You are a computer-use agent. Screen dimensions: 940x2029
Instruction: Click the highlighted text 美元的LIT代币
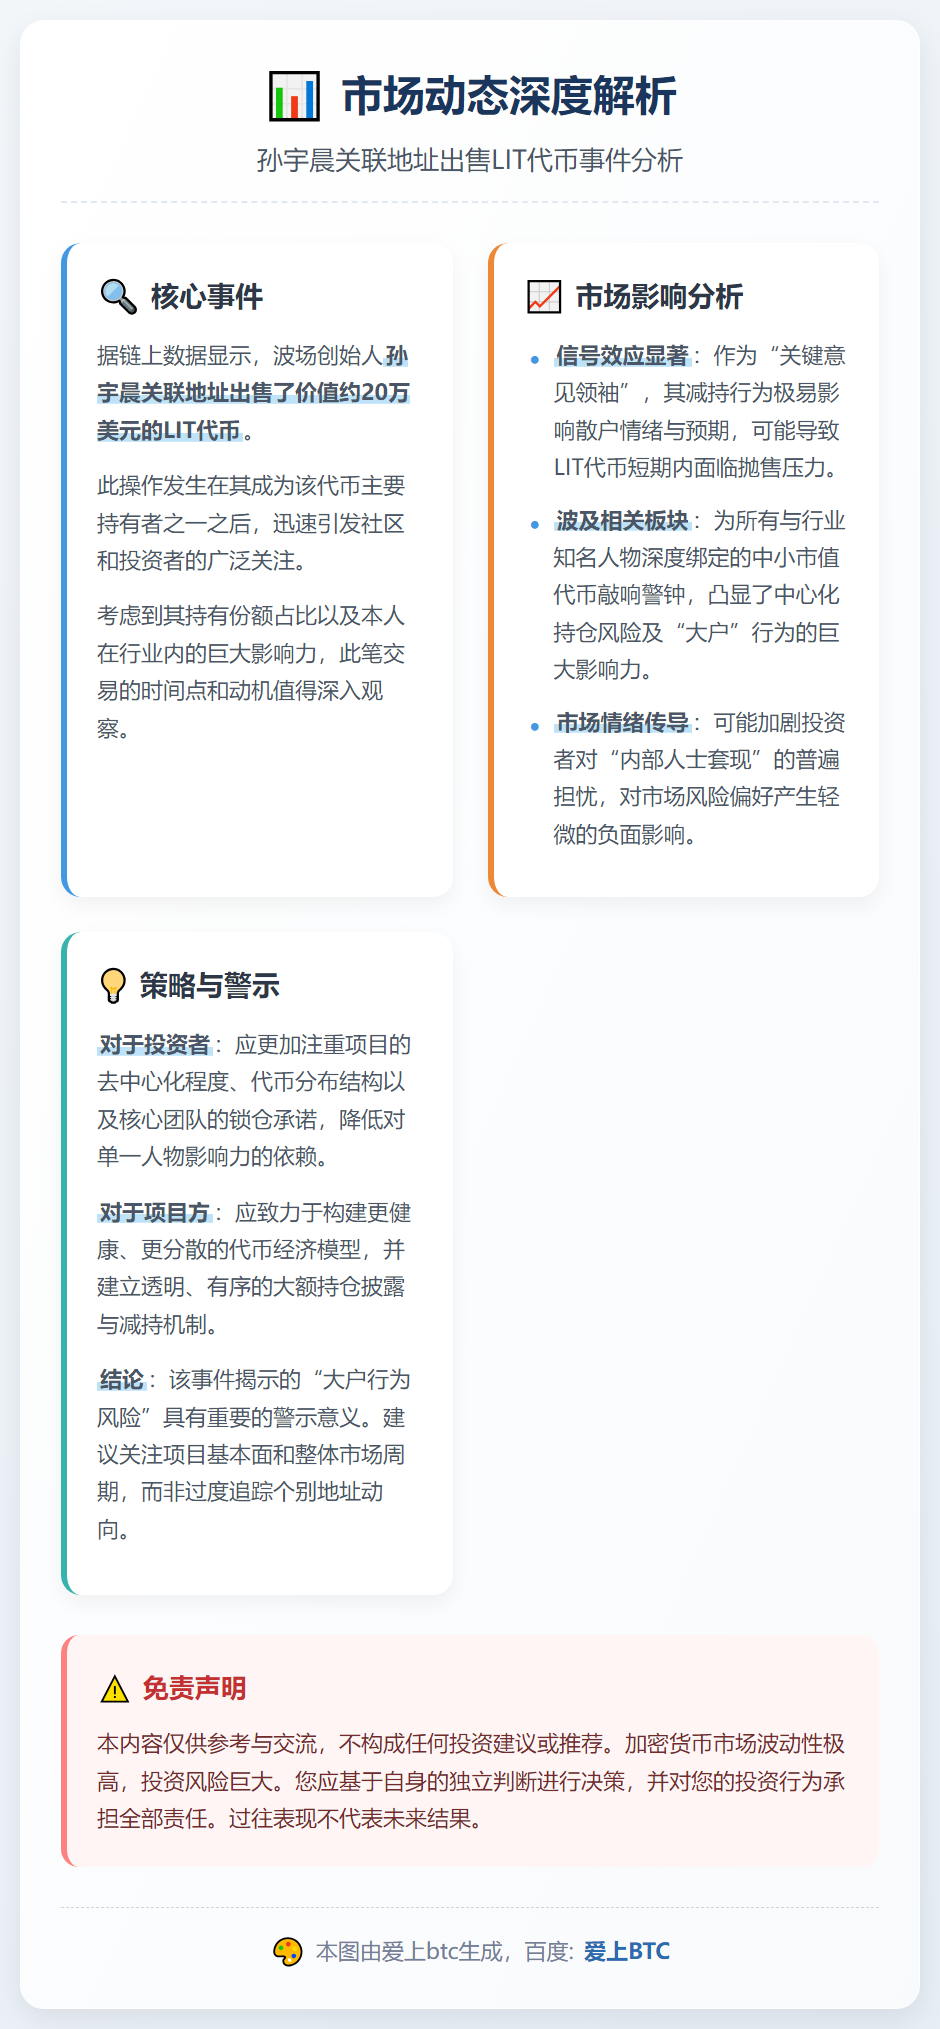pos(169,430)
